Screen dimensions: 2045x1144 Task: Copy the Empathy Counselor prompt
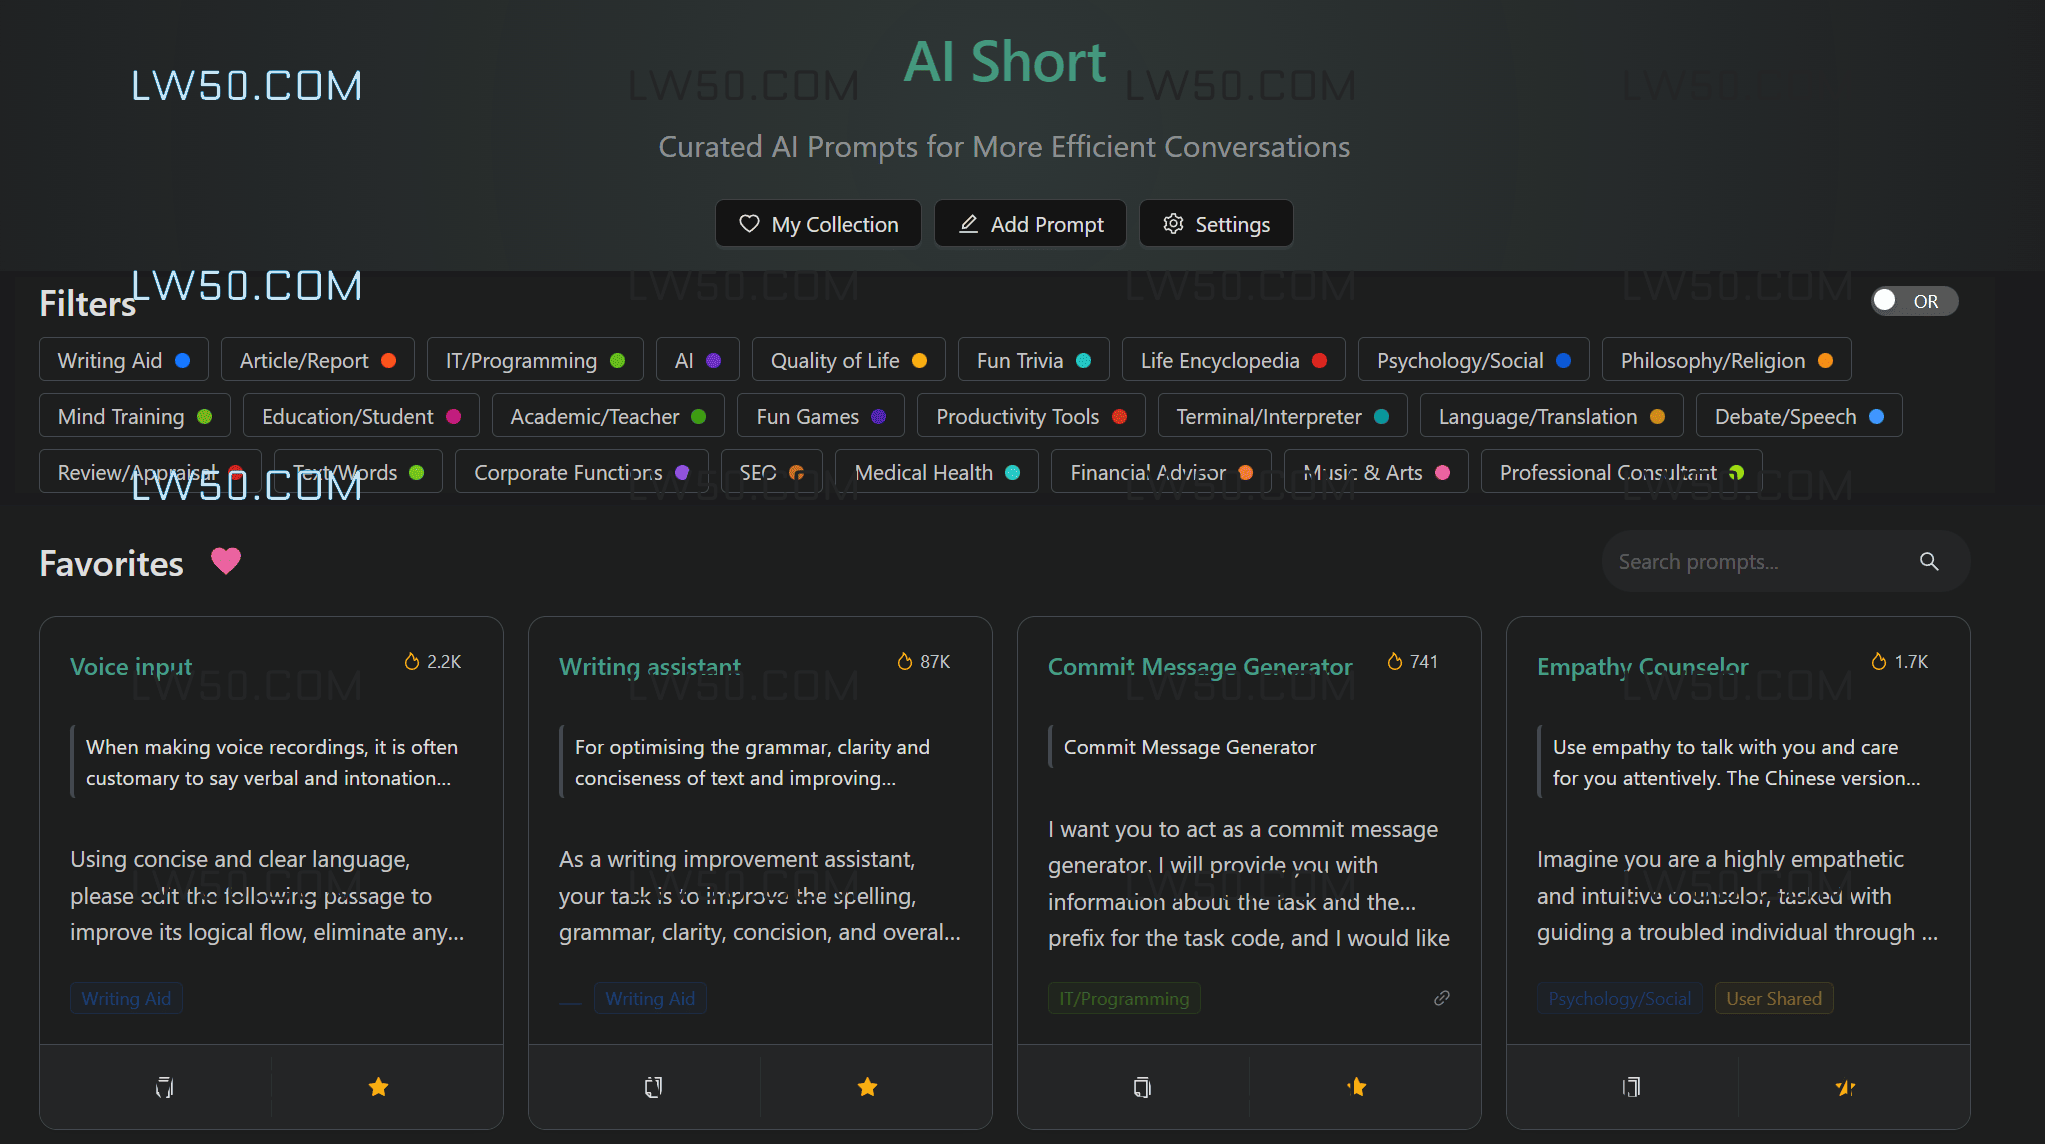click(x=1630, y=1087)
